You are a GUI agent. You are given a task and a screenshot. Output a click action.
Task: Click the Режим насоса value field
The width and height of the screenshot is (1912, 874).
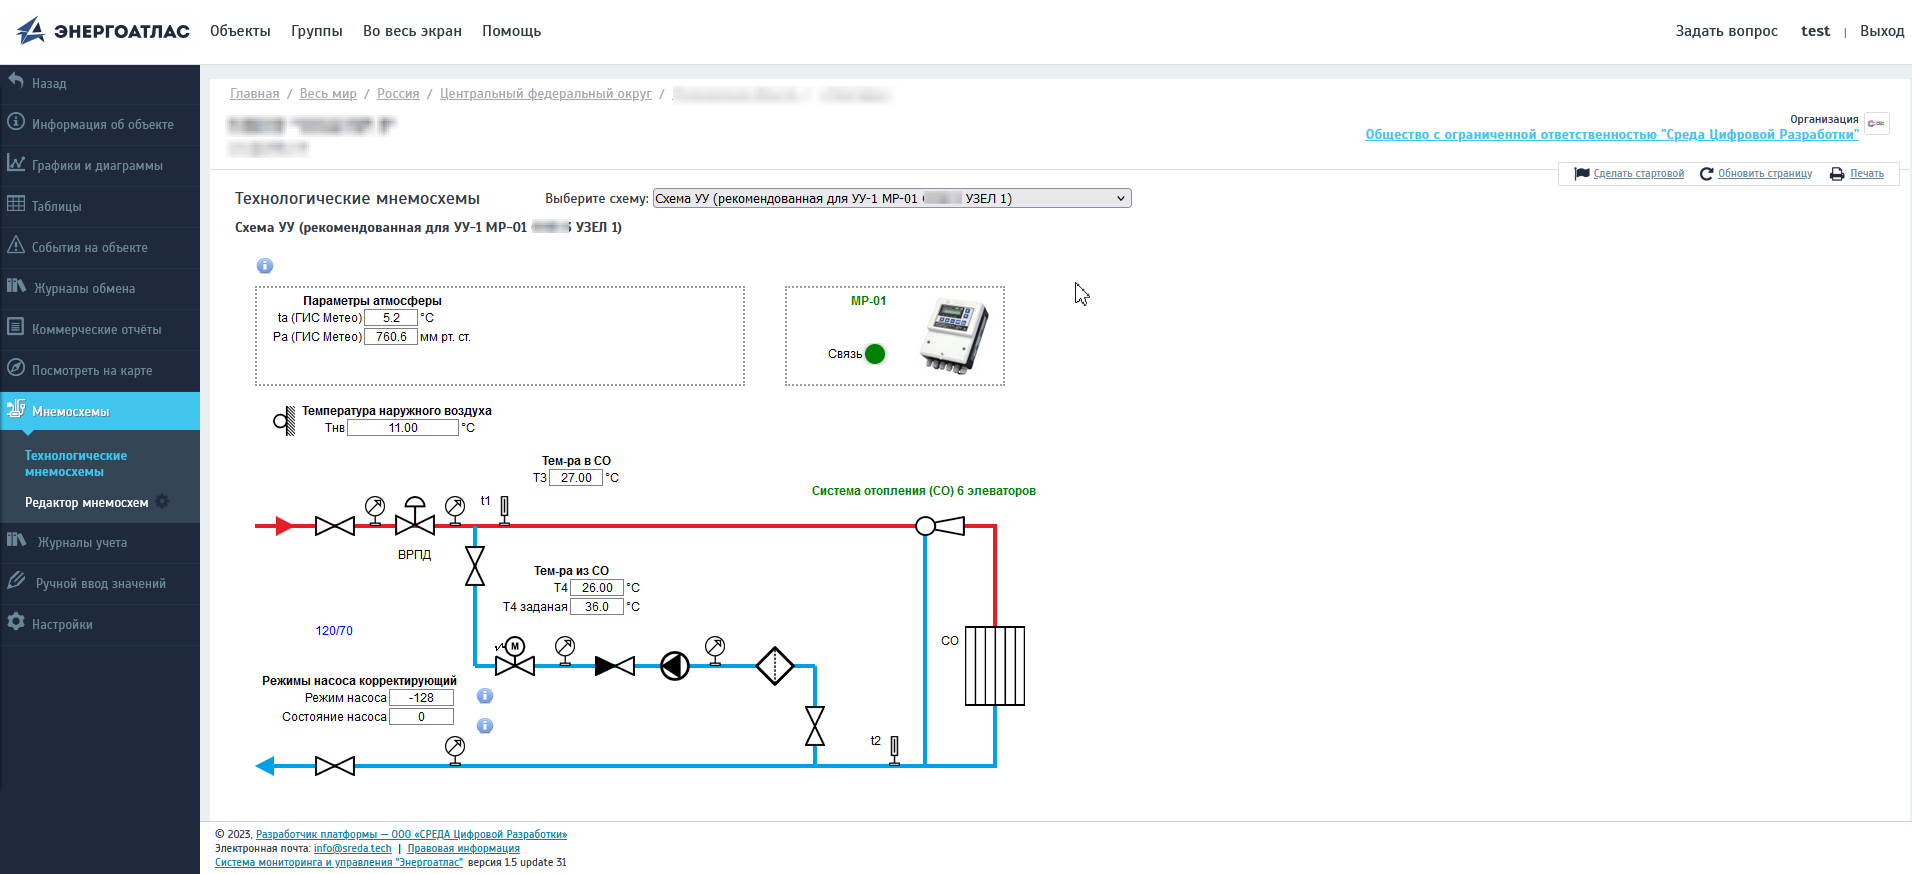pos(421,698)
